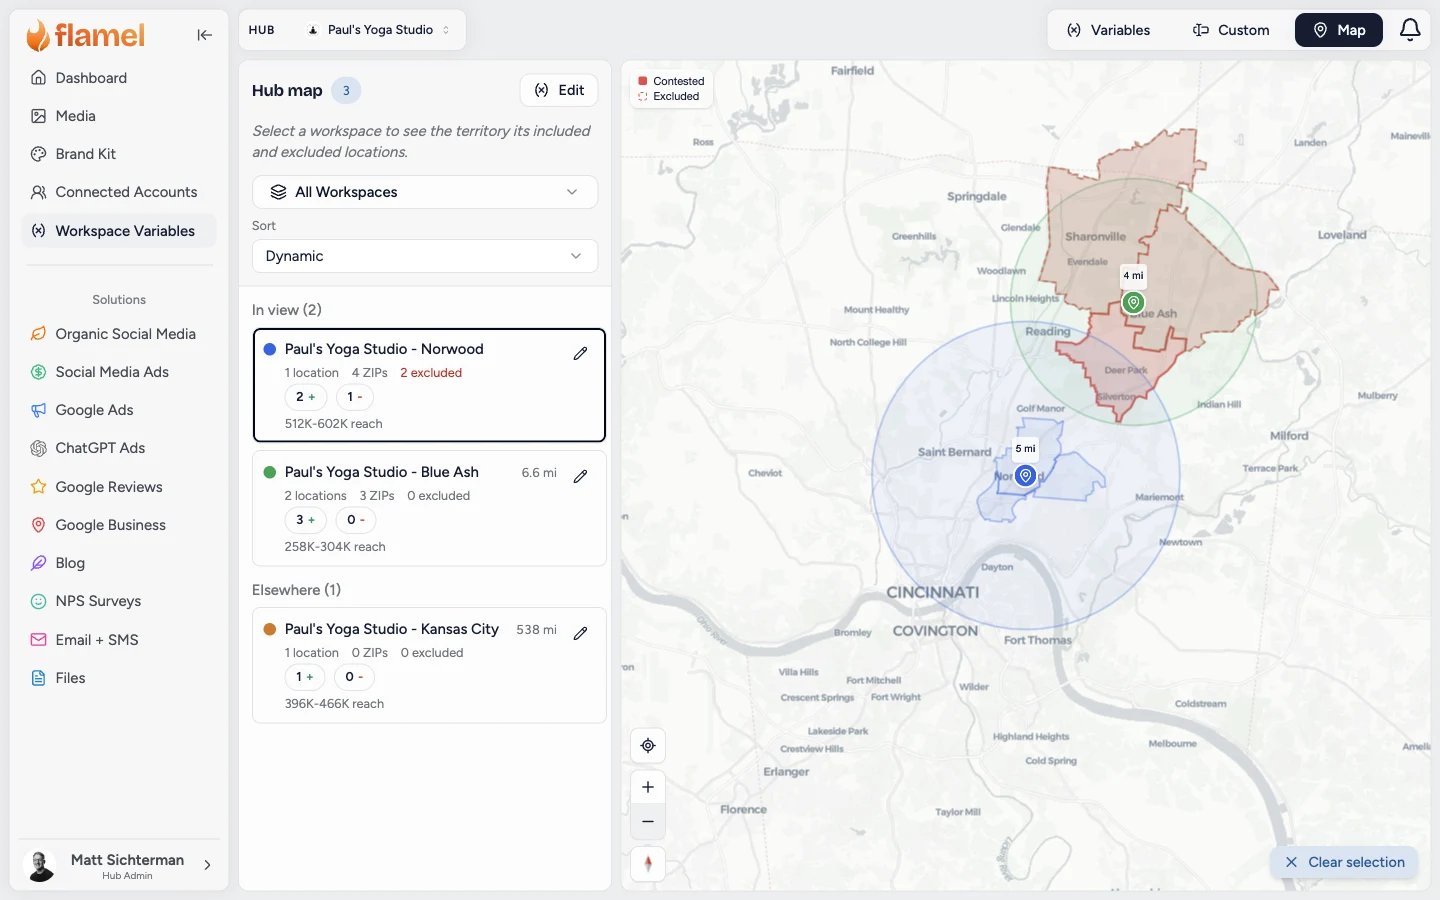Edit the Kansas City location pencil icon
Screen dimensions: 1440x900
[x=580, y=633]
